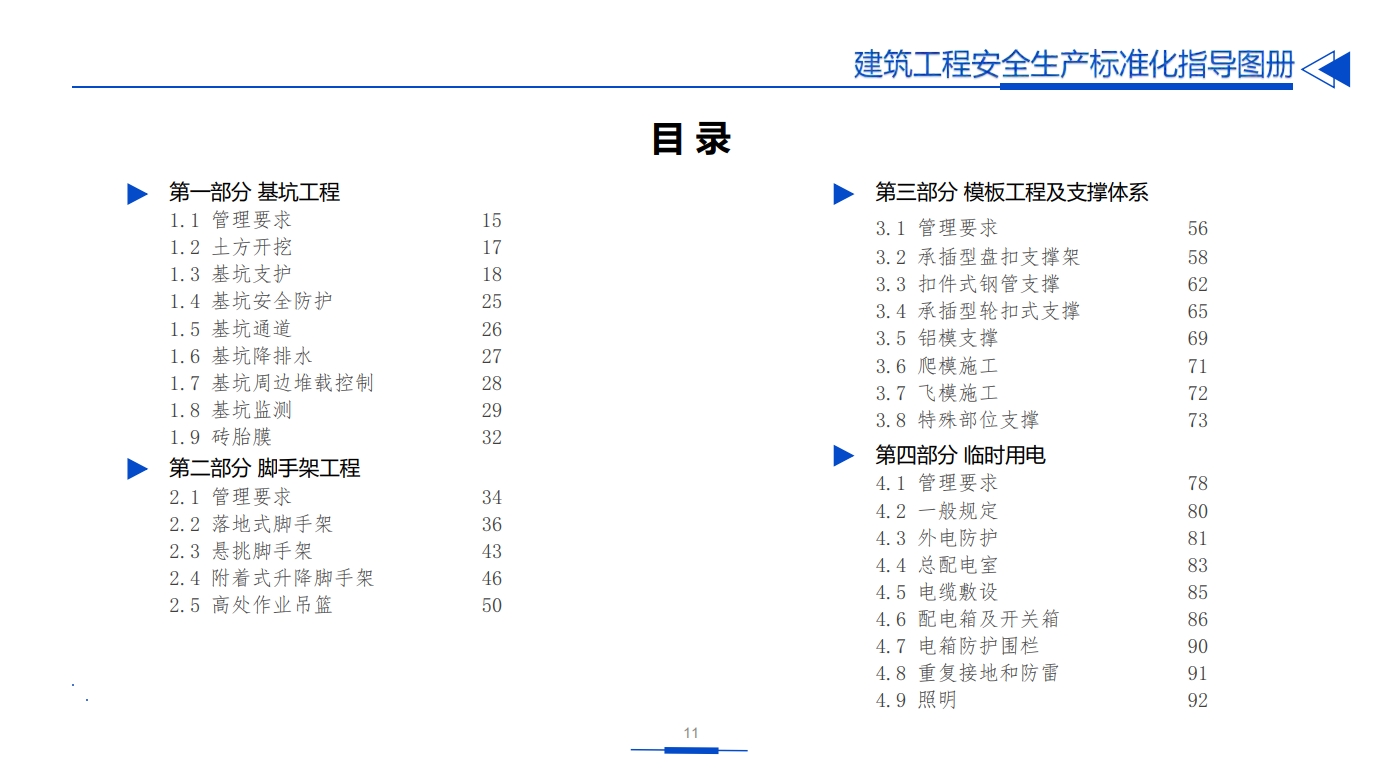Select entry 3.4 承插型轮扣式支撑
Image resolution: width=1385 pixels, height=769 pixels.
[x=978, y=311]
